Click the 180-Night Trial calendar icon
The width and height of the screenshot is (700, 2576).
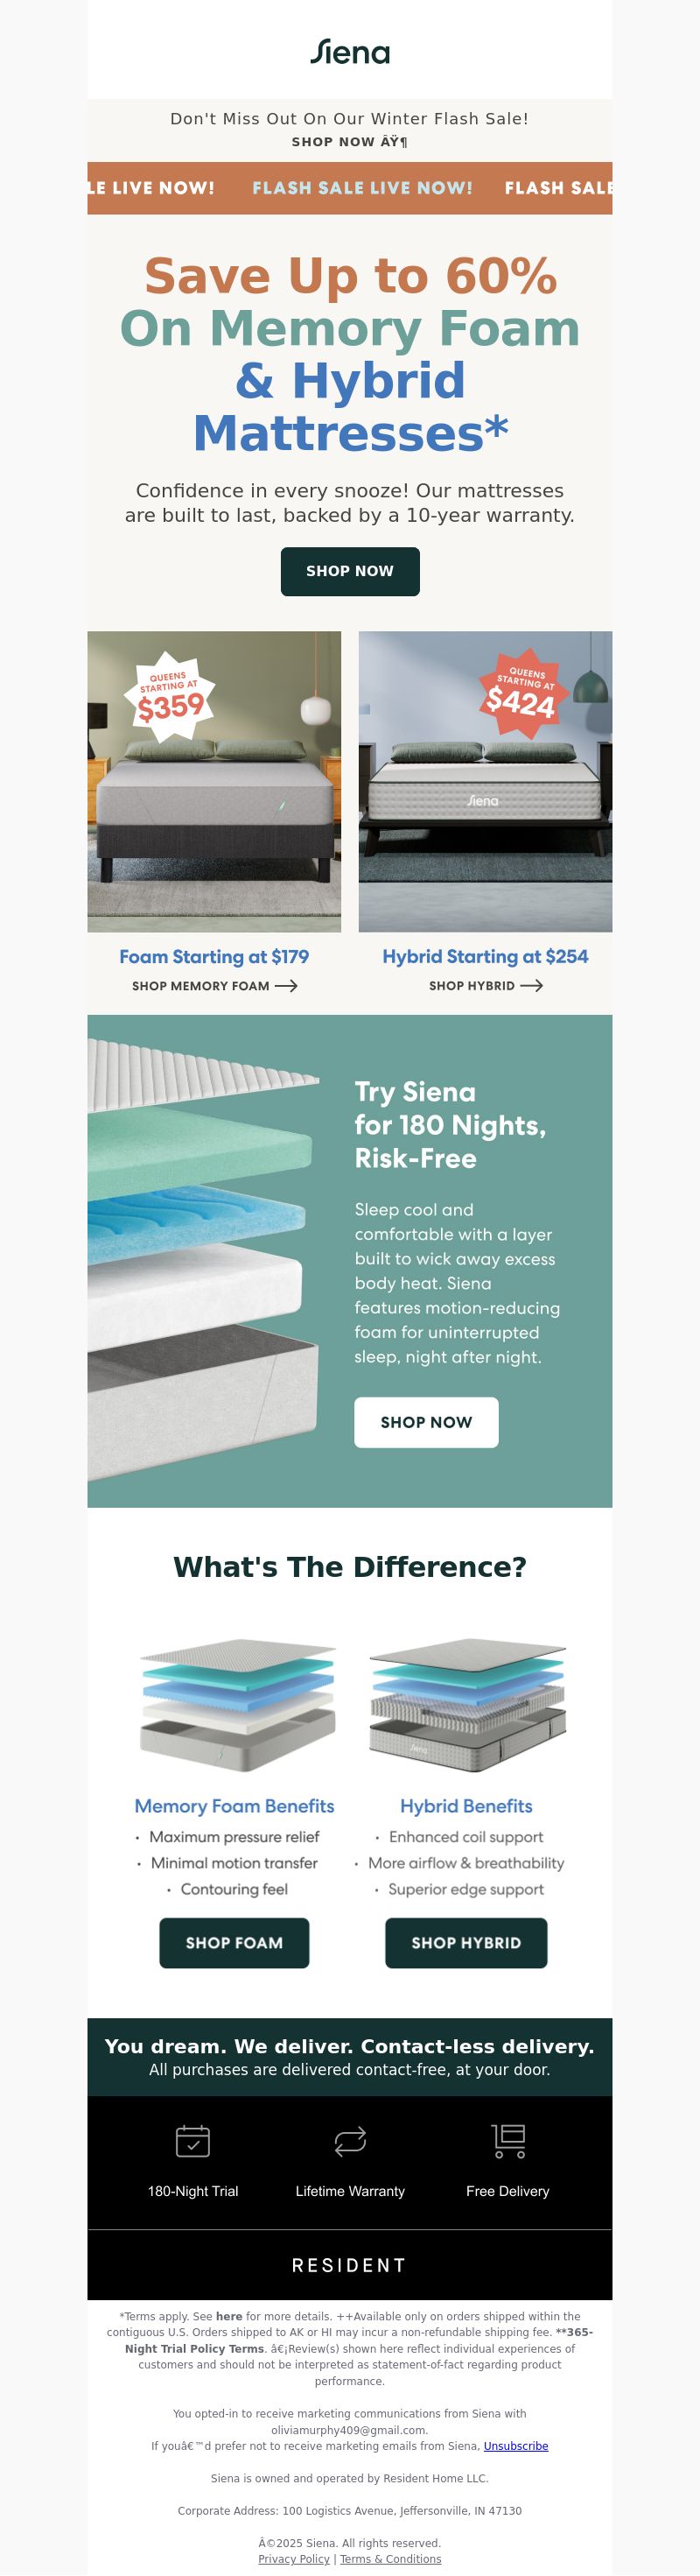tap(193, 2141)
